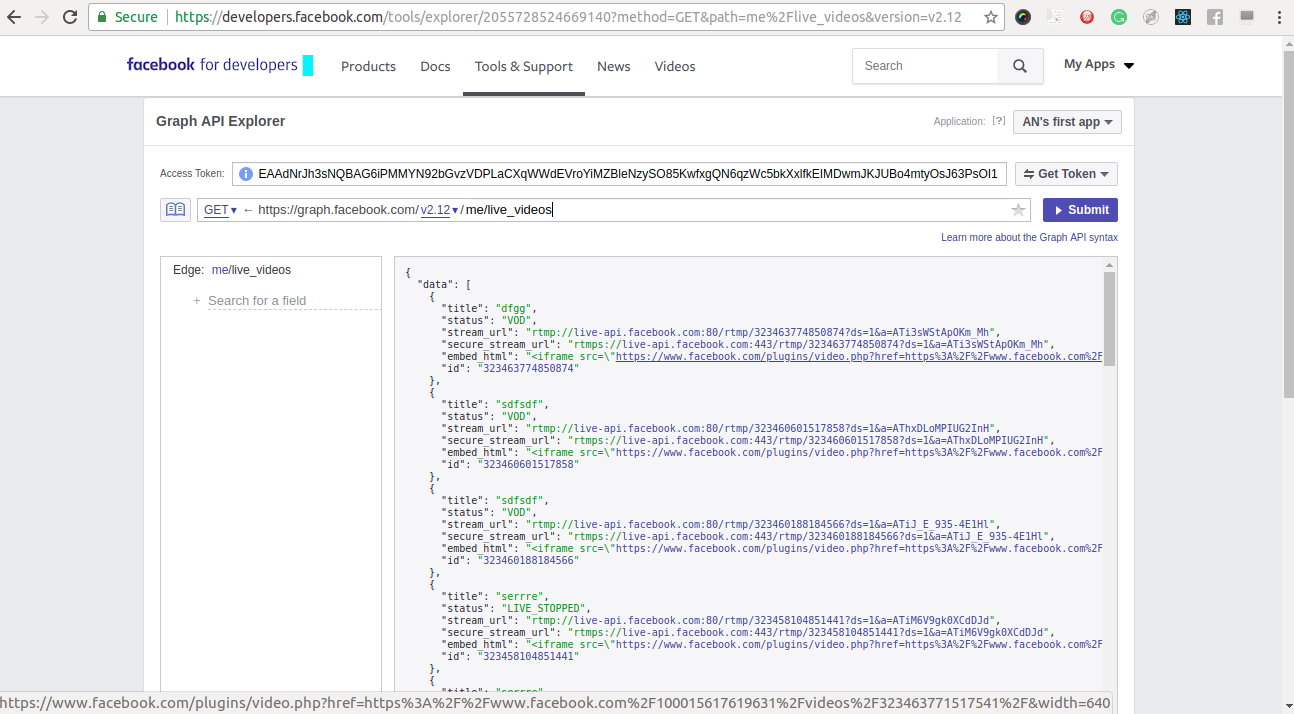Viewport: 1294px width, 714px height.
Task: Open the React Developer Tools extension
Action: point(1183,17)
